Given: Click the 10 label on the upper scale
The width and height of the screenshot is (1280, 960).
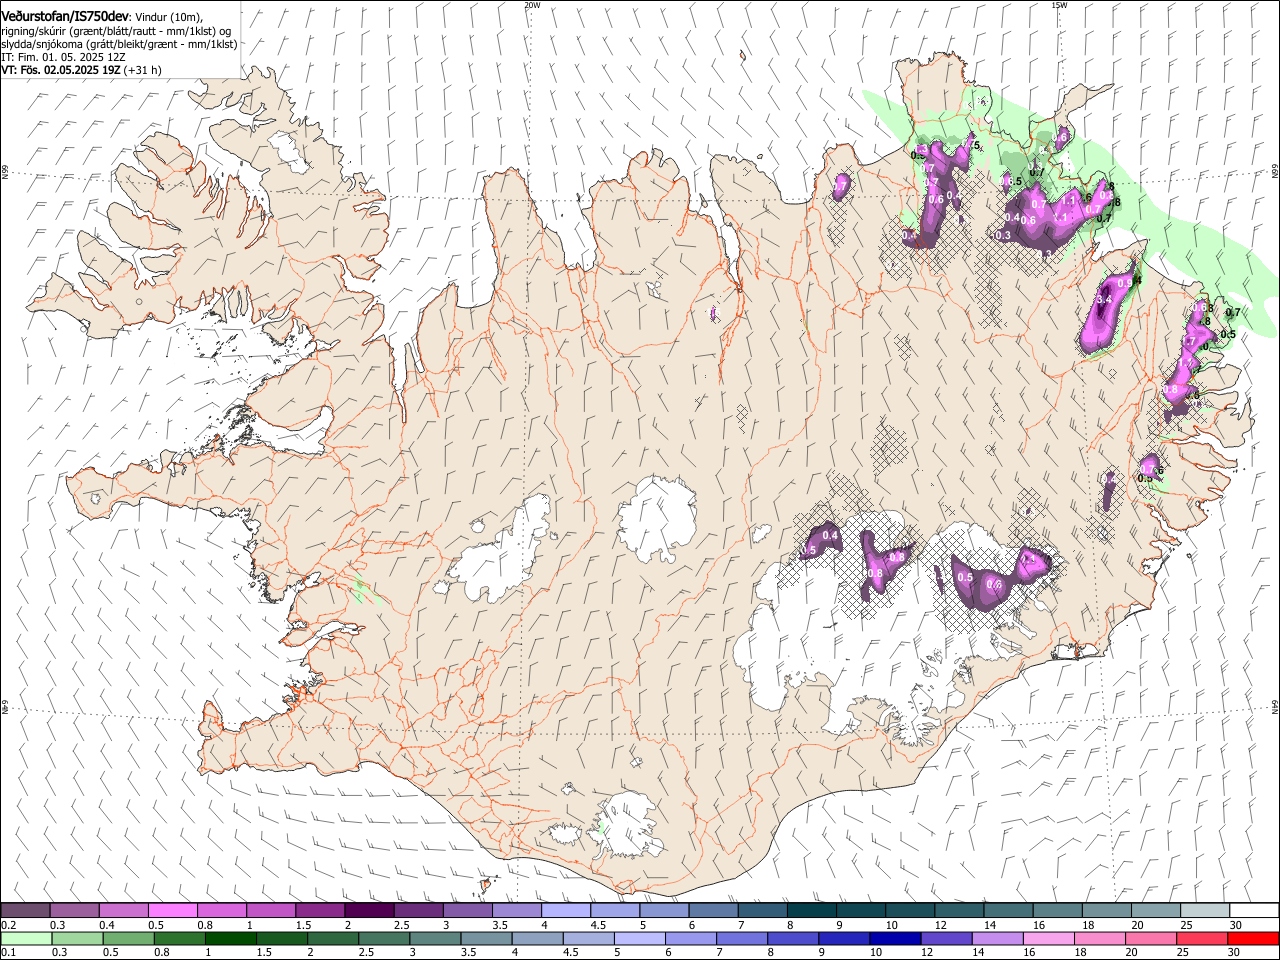Looking at the screenshot, I should [x=892, y=925].
